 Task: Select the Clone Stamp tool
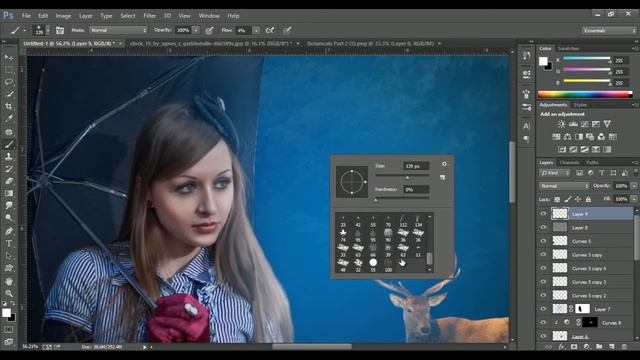coord(9,156)
